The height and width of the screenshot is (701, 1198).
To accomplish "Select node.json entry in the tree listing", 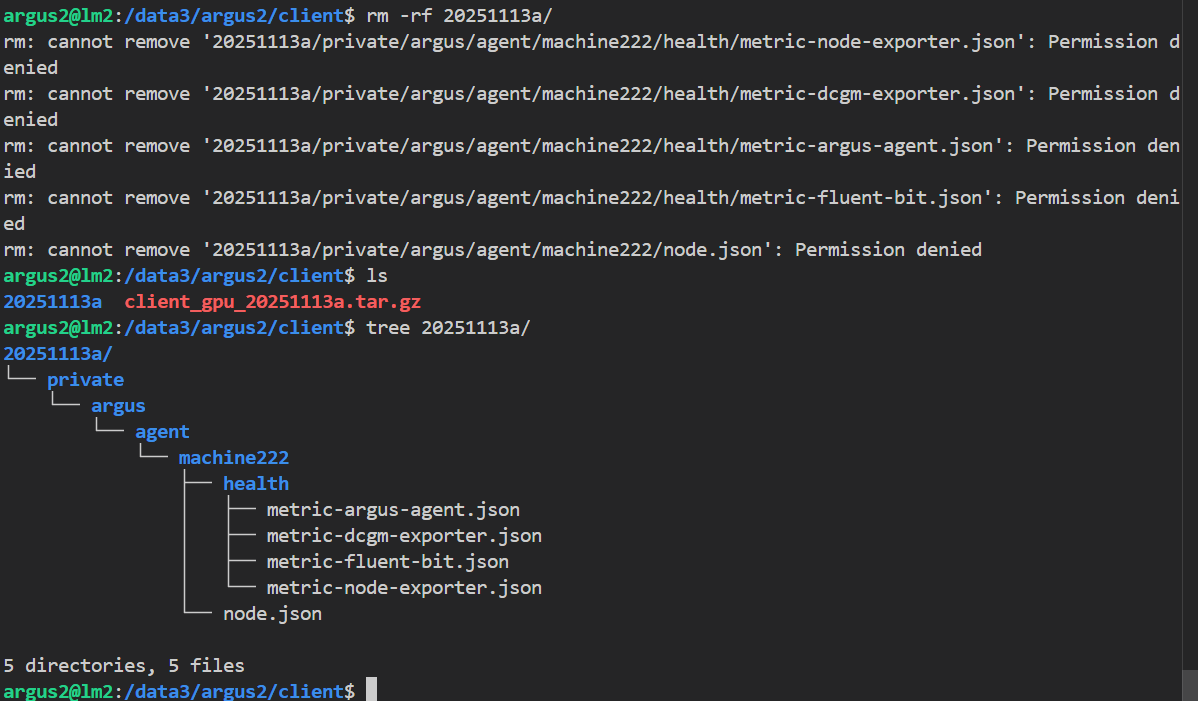I will (x=272, y=614).
